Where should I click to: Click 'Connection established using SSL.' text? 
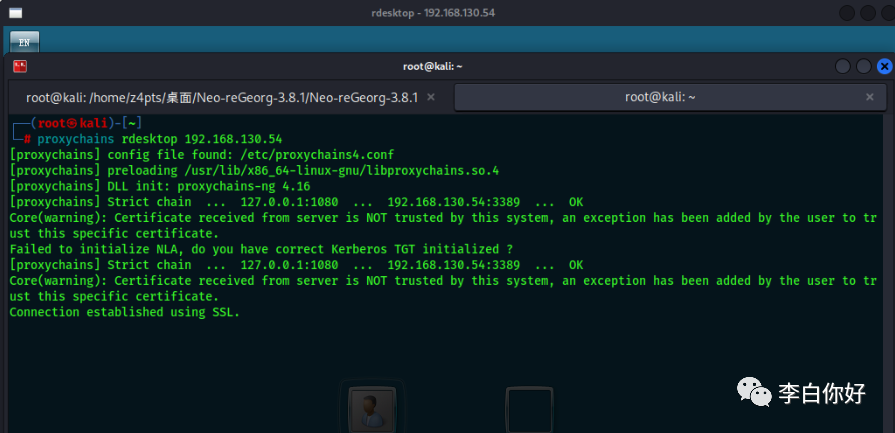click(125, 312)
